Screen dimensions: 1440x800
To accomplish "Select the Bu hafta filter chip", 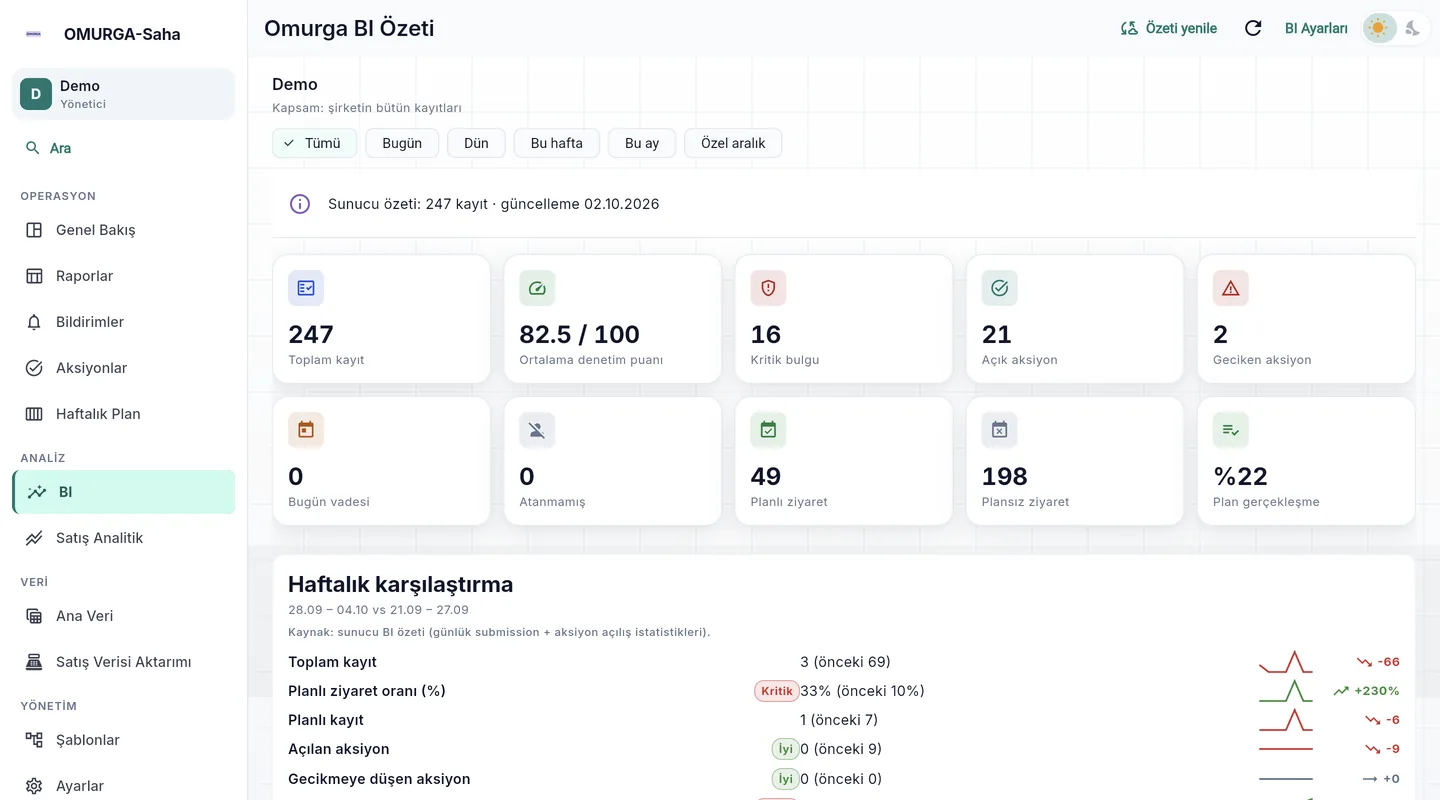I will [x=557, y=143].
